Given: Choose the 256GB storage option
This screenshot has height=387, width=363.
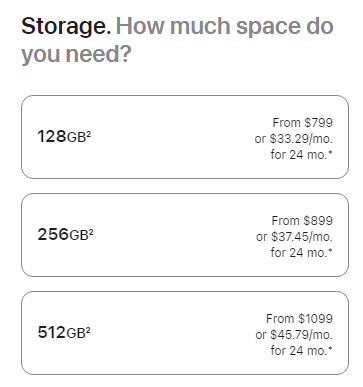Looking at the screenshot, I should click(x=185, y=235).
